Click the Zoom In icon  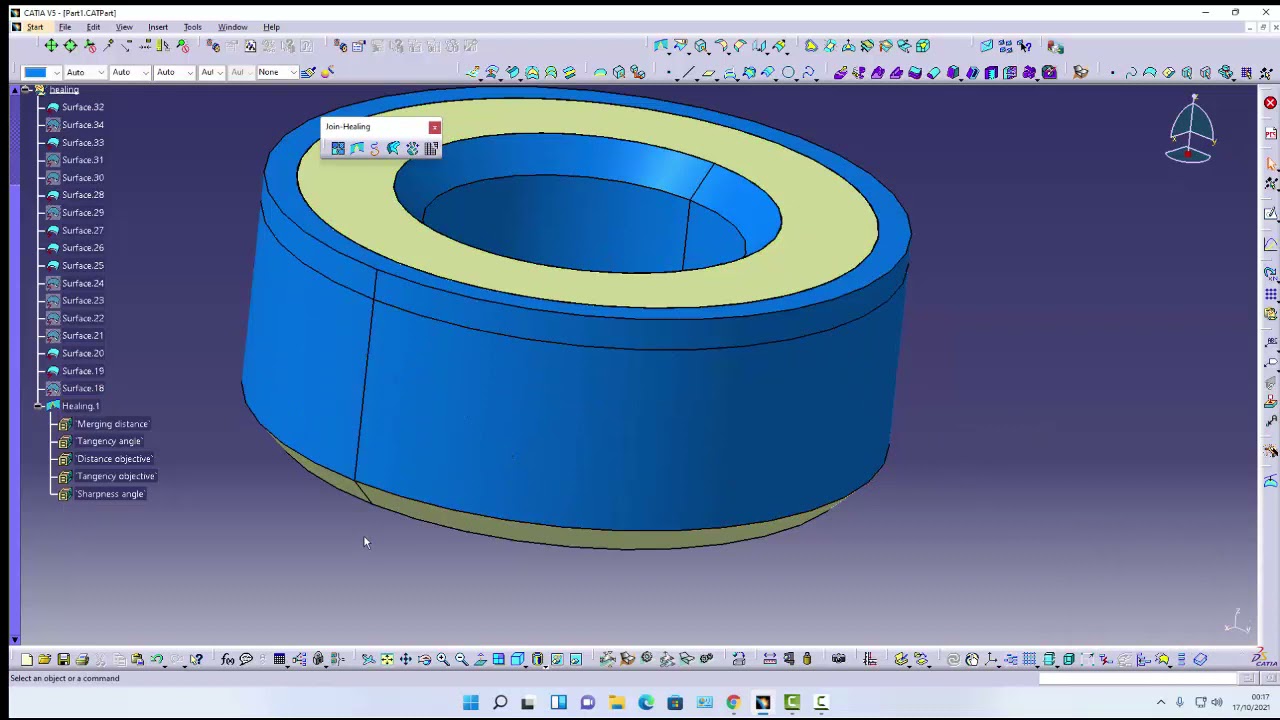[443, 659]
